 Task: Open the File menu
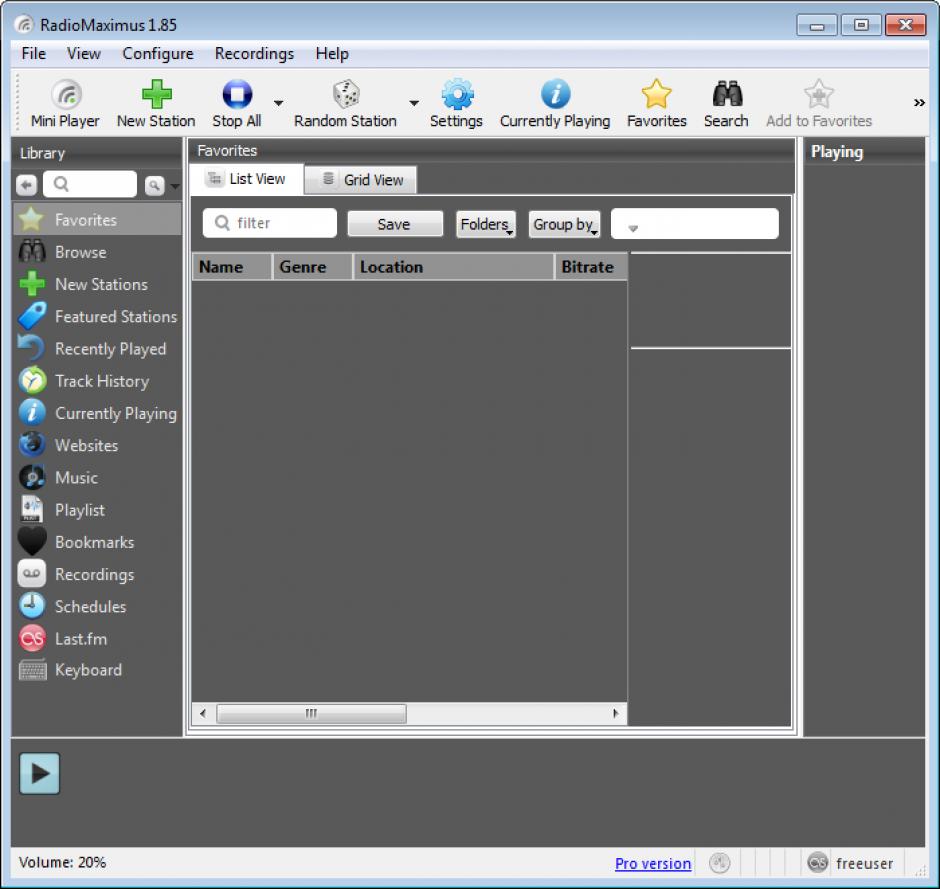(x=34, y=53)
